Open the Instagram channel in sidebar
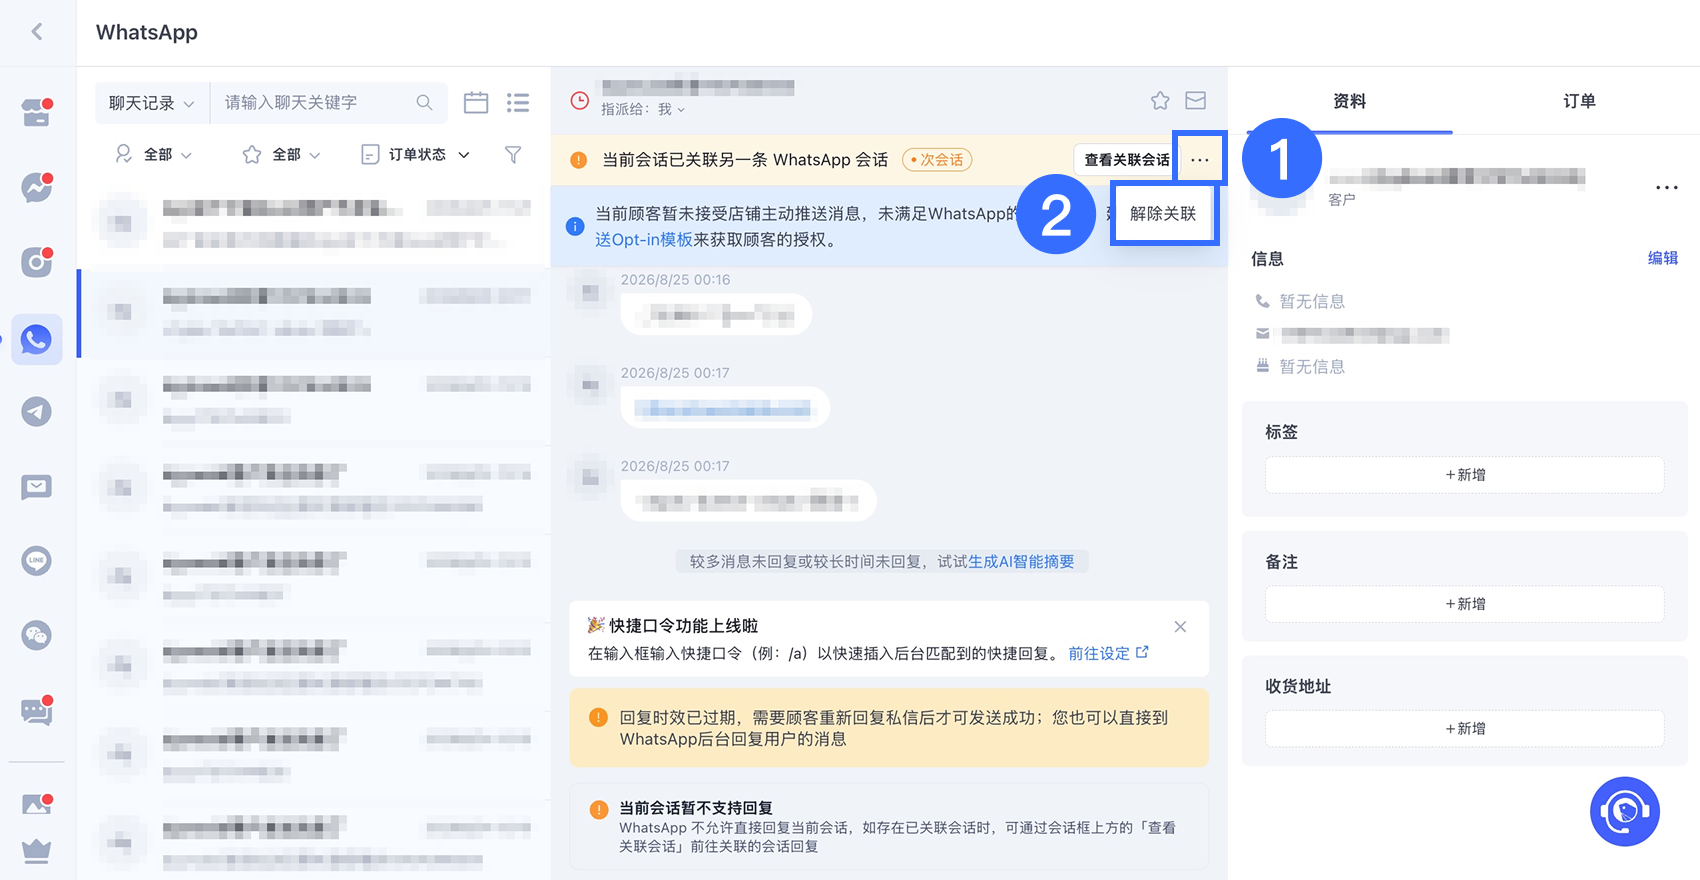This screenshot has height=880, width=1700. (37, 262)
